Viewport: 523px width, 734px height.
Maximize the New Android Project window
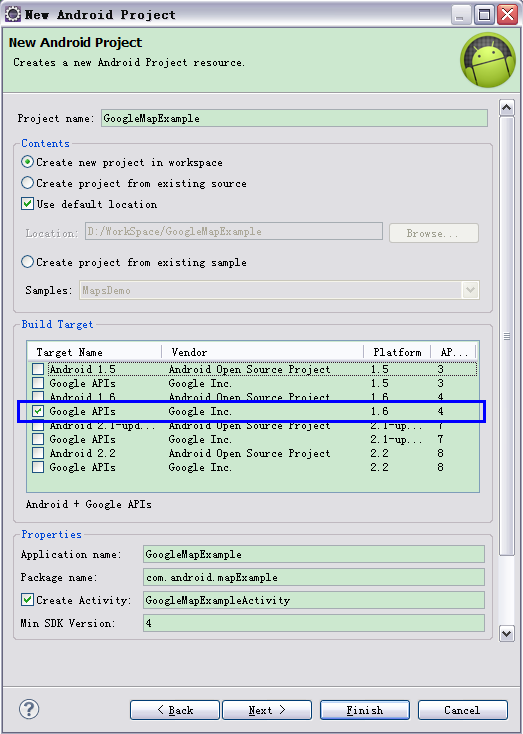click(484, 15)
